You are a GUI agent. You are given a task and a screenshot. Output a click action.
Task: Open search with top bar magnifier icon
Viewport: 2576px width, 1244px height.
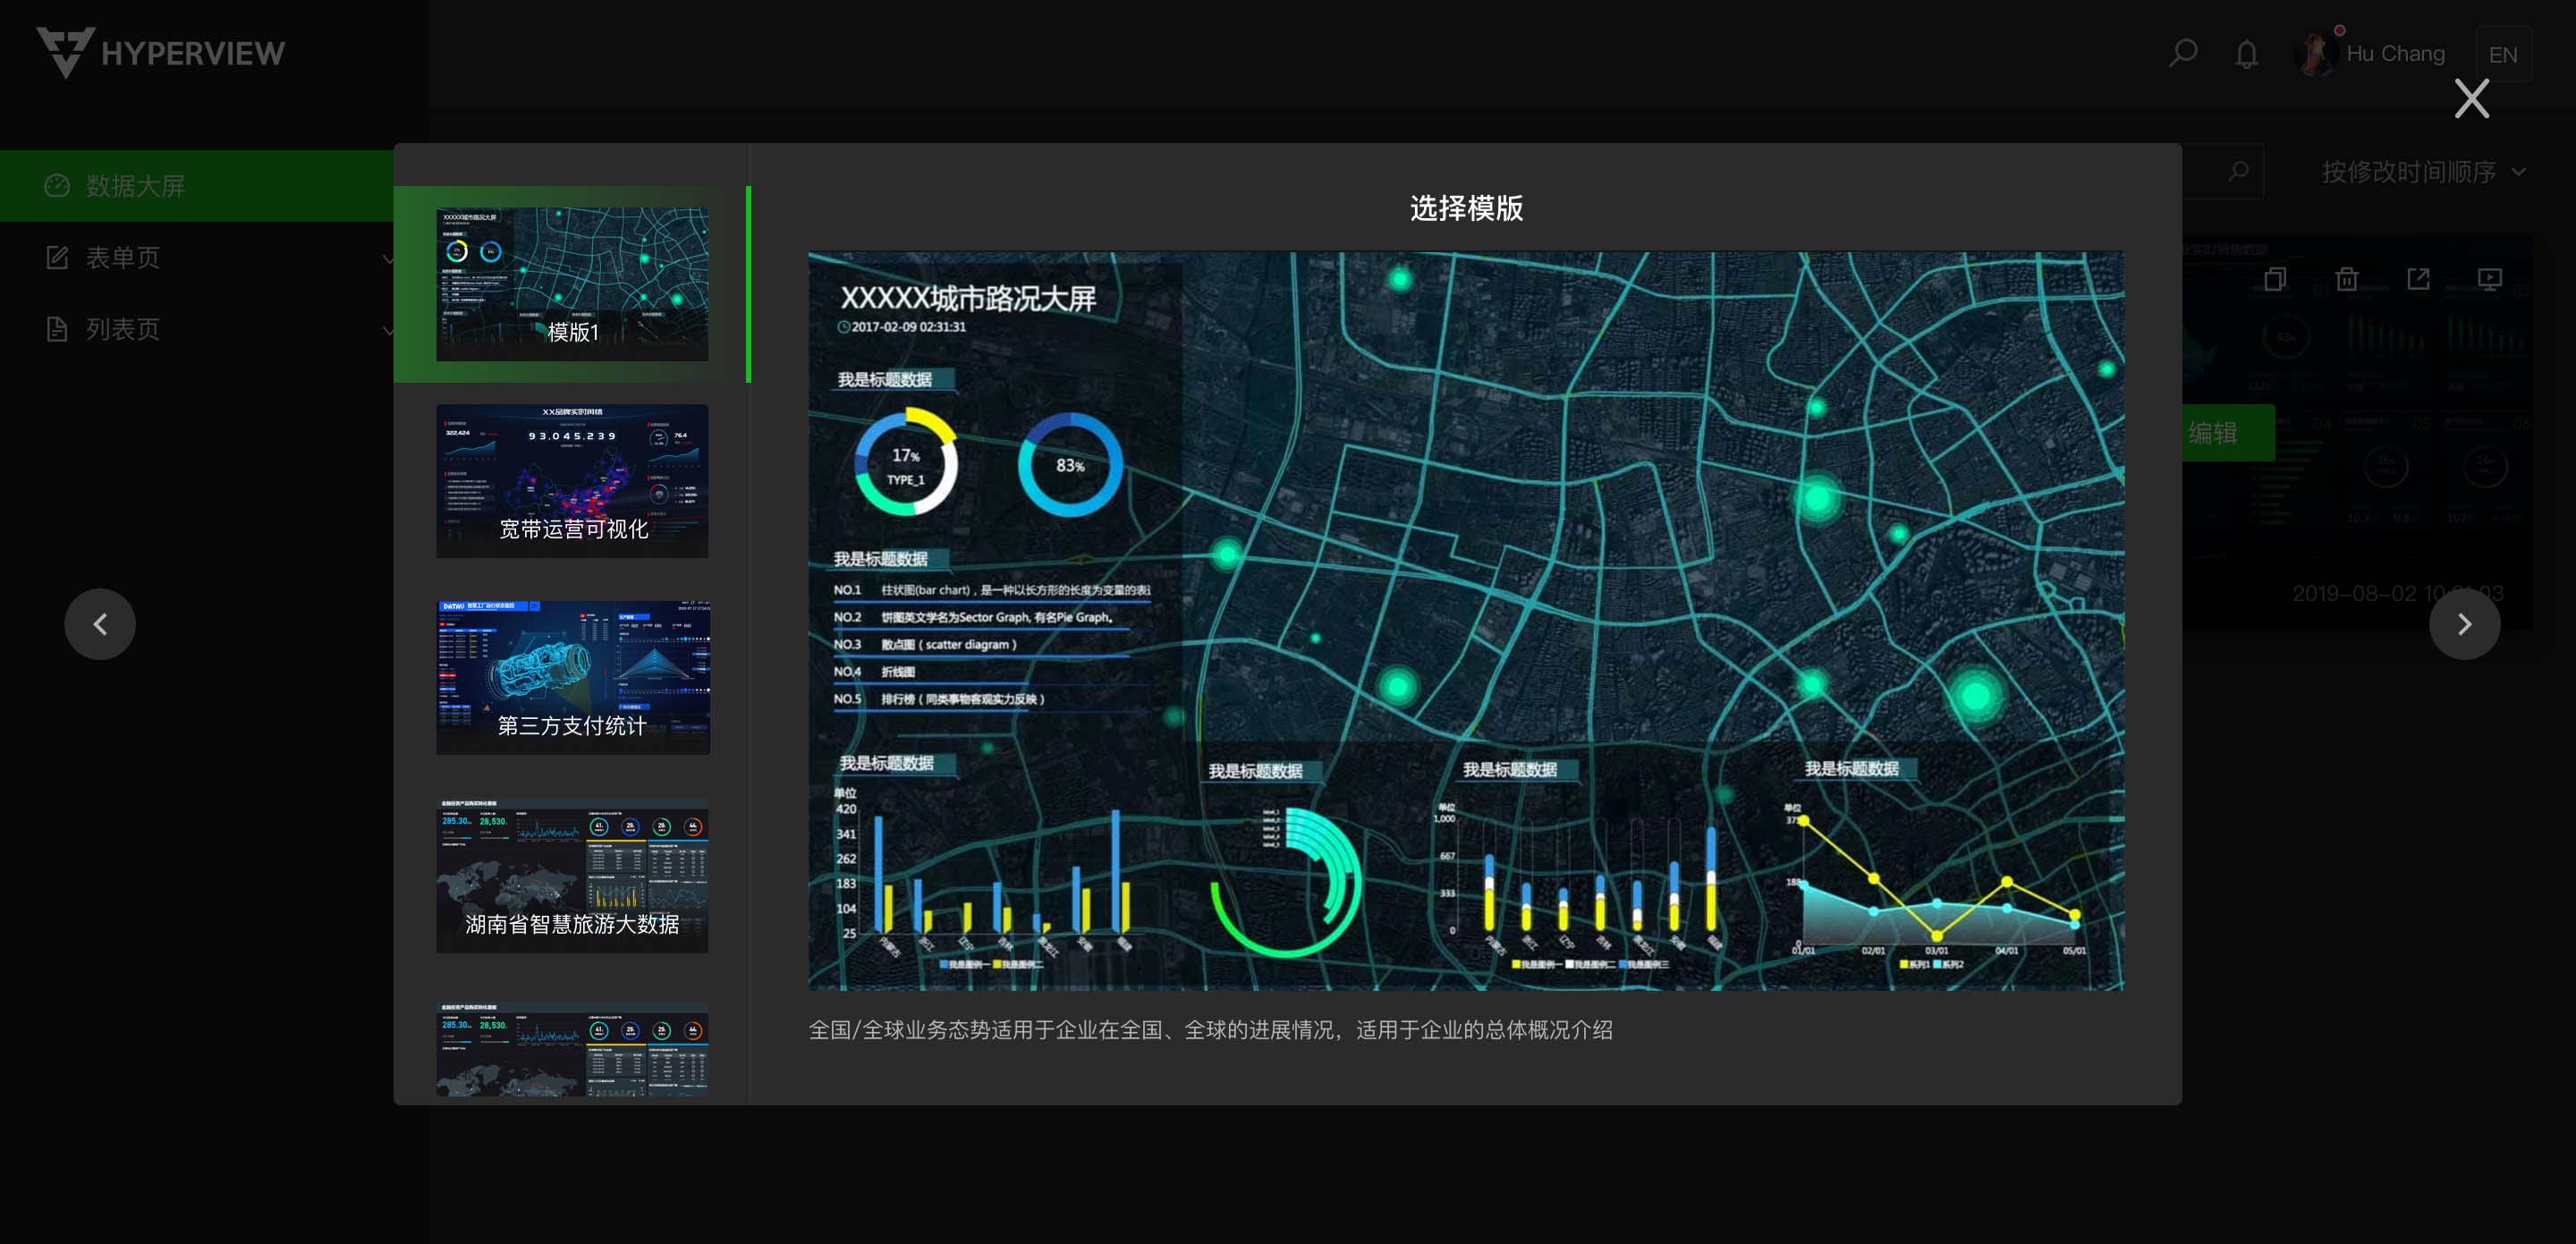(2183, 53)
